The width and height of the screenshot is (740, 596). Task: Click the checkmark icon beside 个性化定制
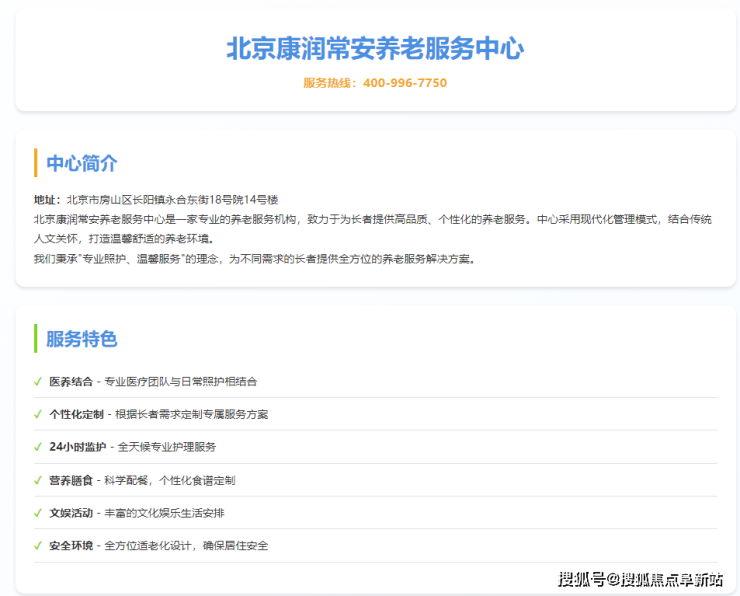click(x=38, y=414)
